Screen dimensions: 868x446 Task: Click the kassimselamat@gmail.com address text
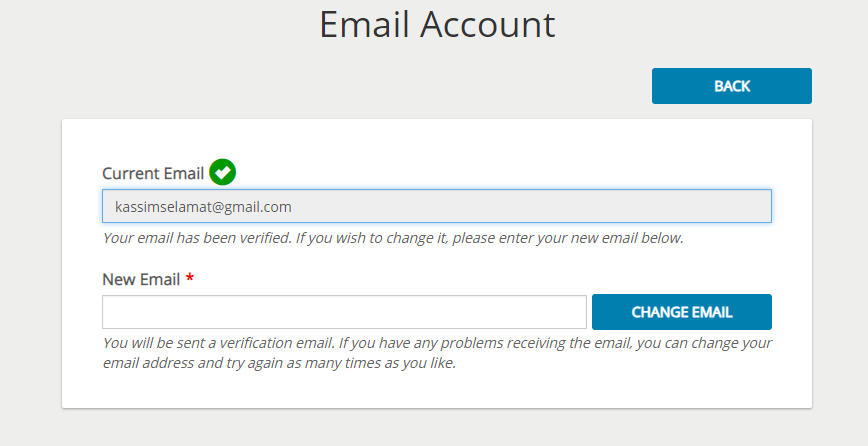(203, 207)
